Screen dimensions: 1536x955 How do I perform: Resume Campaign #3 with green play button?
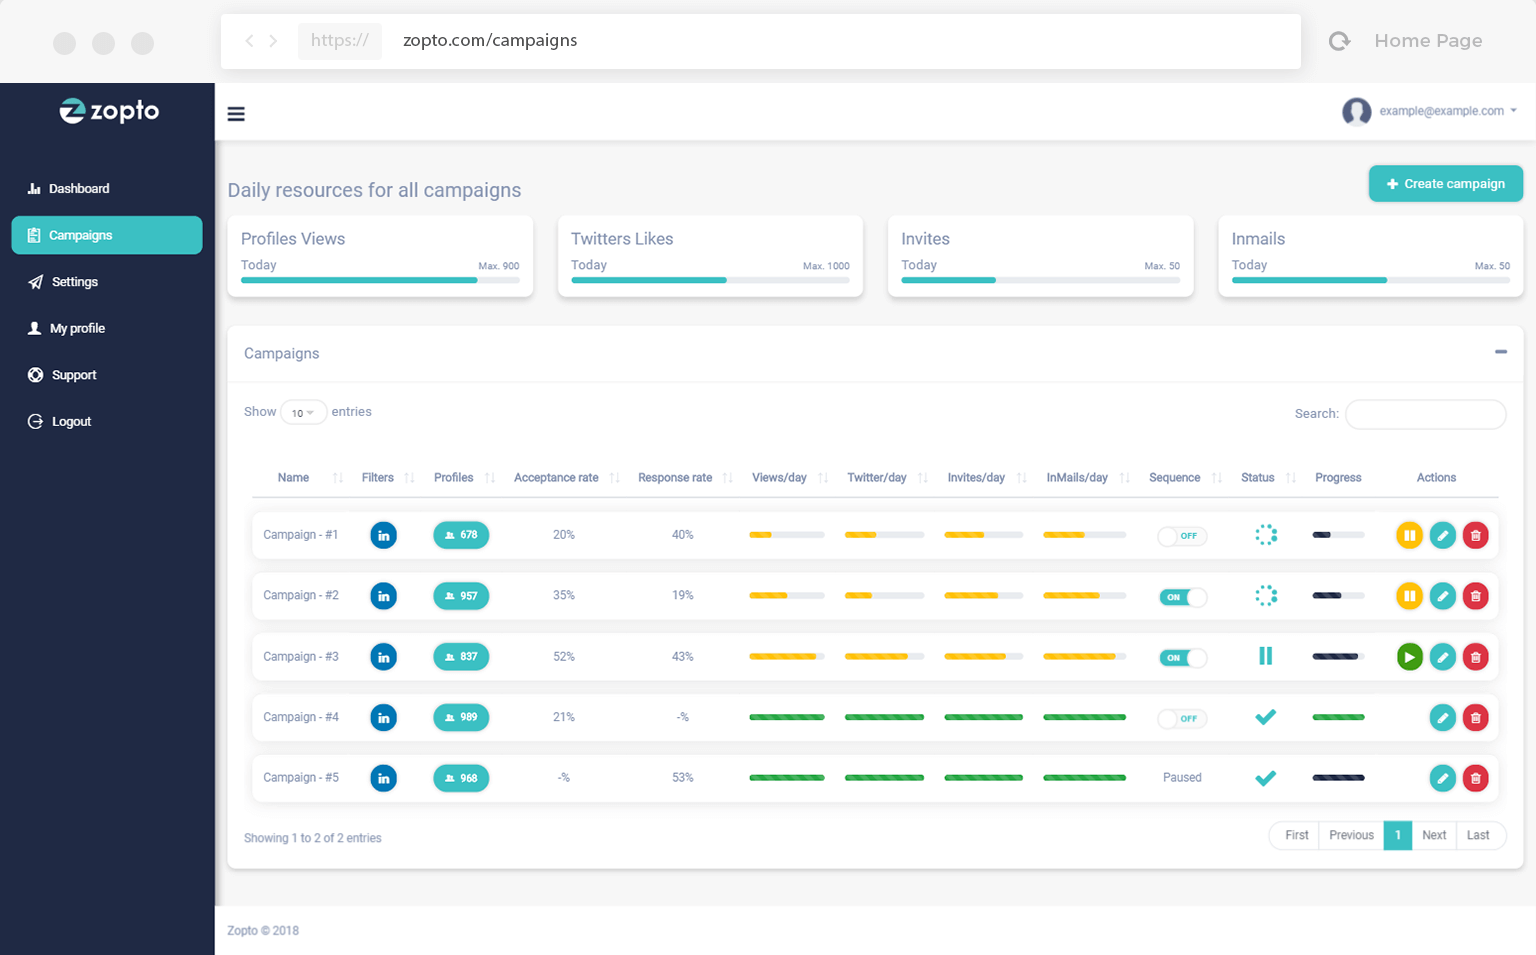[x=1409, y=657]
